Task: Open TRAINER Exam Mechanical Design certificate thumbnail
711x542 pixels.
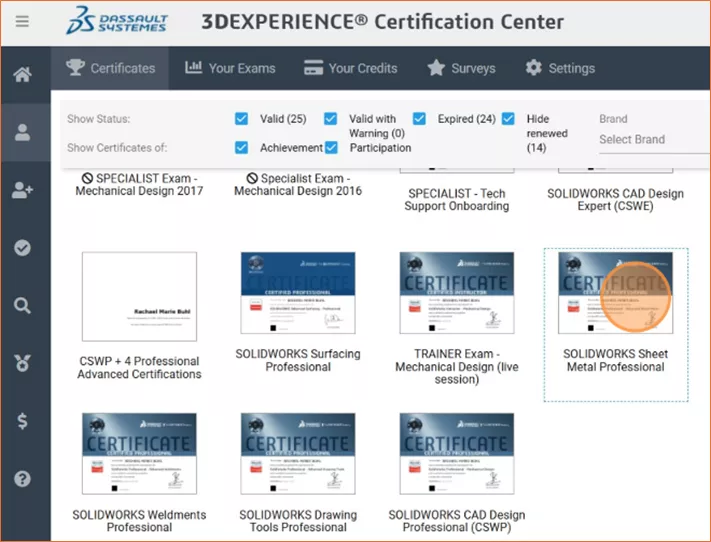Action: pyautogui.click(x=457, y=293)
